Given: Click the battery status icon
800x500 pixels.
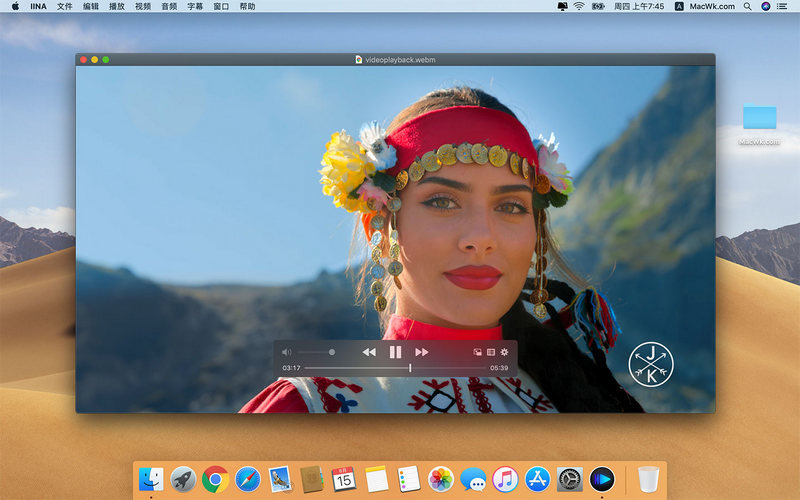Looking at the screenshot, I should [598, 6].
